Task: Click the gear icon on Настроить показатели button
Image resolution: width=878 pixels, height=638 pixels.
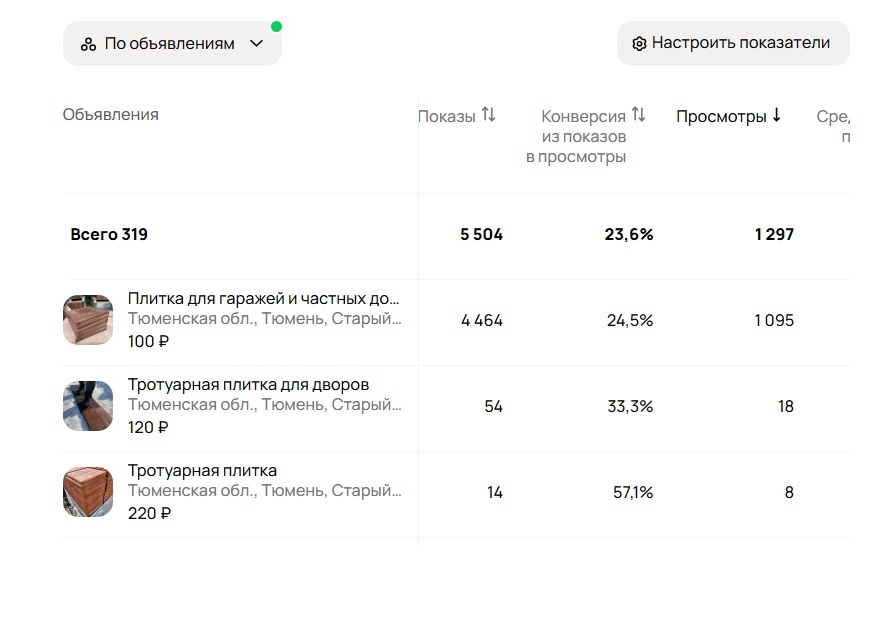Action: coord(637,43)
